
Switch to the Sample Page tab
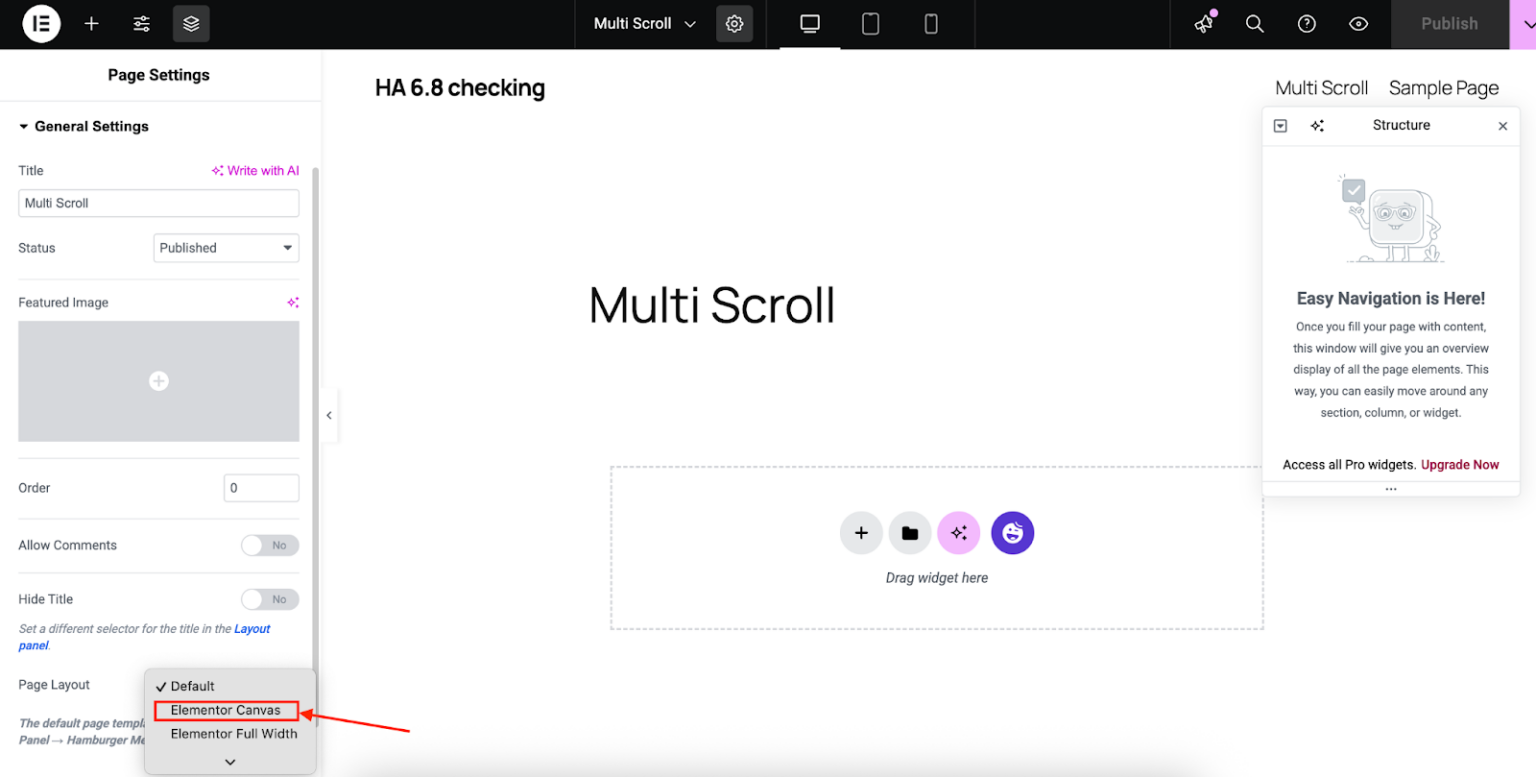(1443, 88)
